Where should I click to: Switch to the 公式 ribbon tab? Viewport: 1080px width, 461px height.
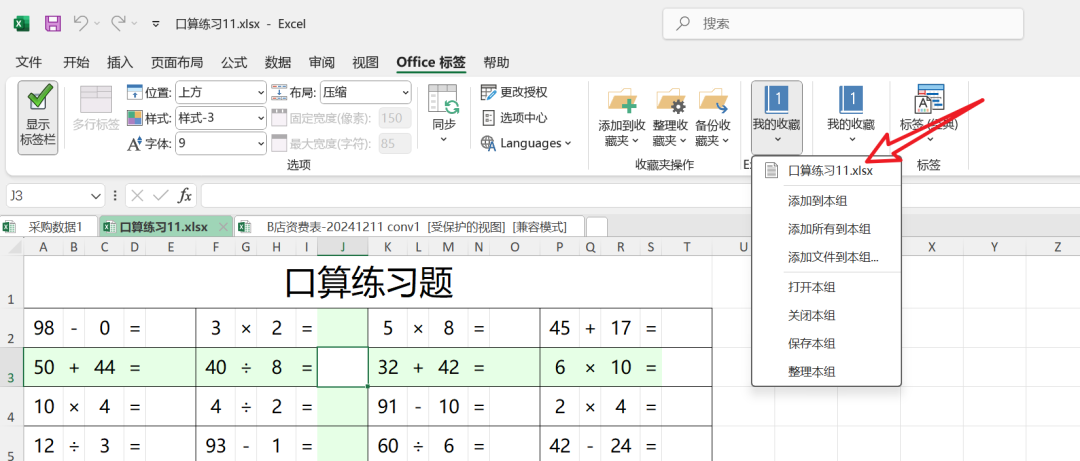click(233, 63)
